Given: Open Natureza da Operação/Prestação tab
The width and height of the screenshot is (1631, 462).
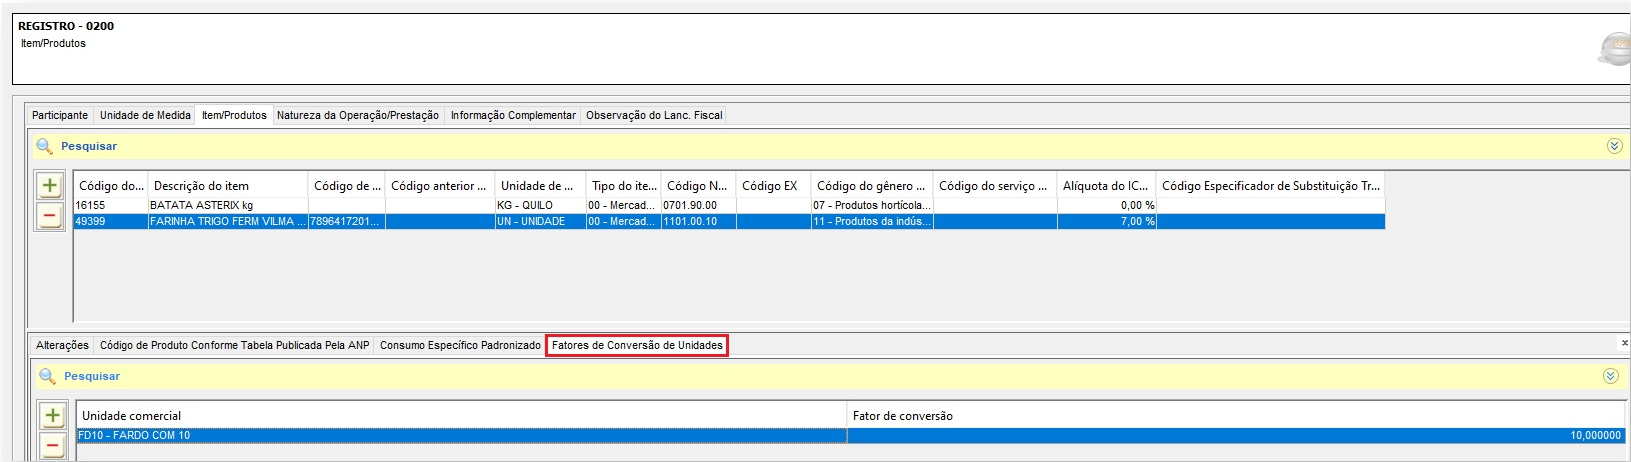Looking at the screenshot, I should (x=357, y=115).
